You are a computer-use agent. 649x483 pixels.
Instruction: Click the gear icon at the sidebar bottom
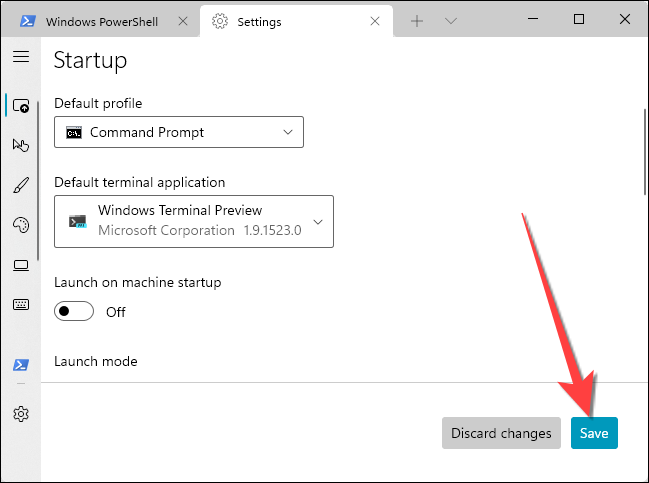pyautogui.click(x=20, y=413)
